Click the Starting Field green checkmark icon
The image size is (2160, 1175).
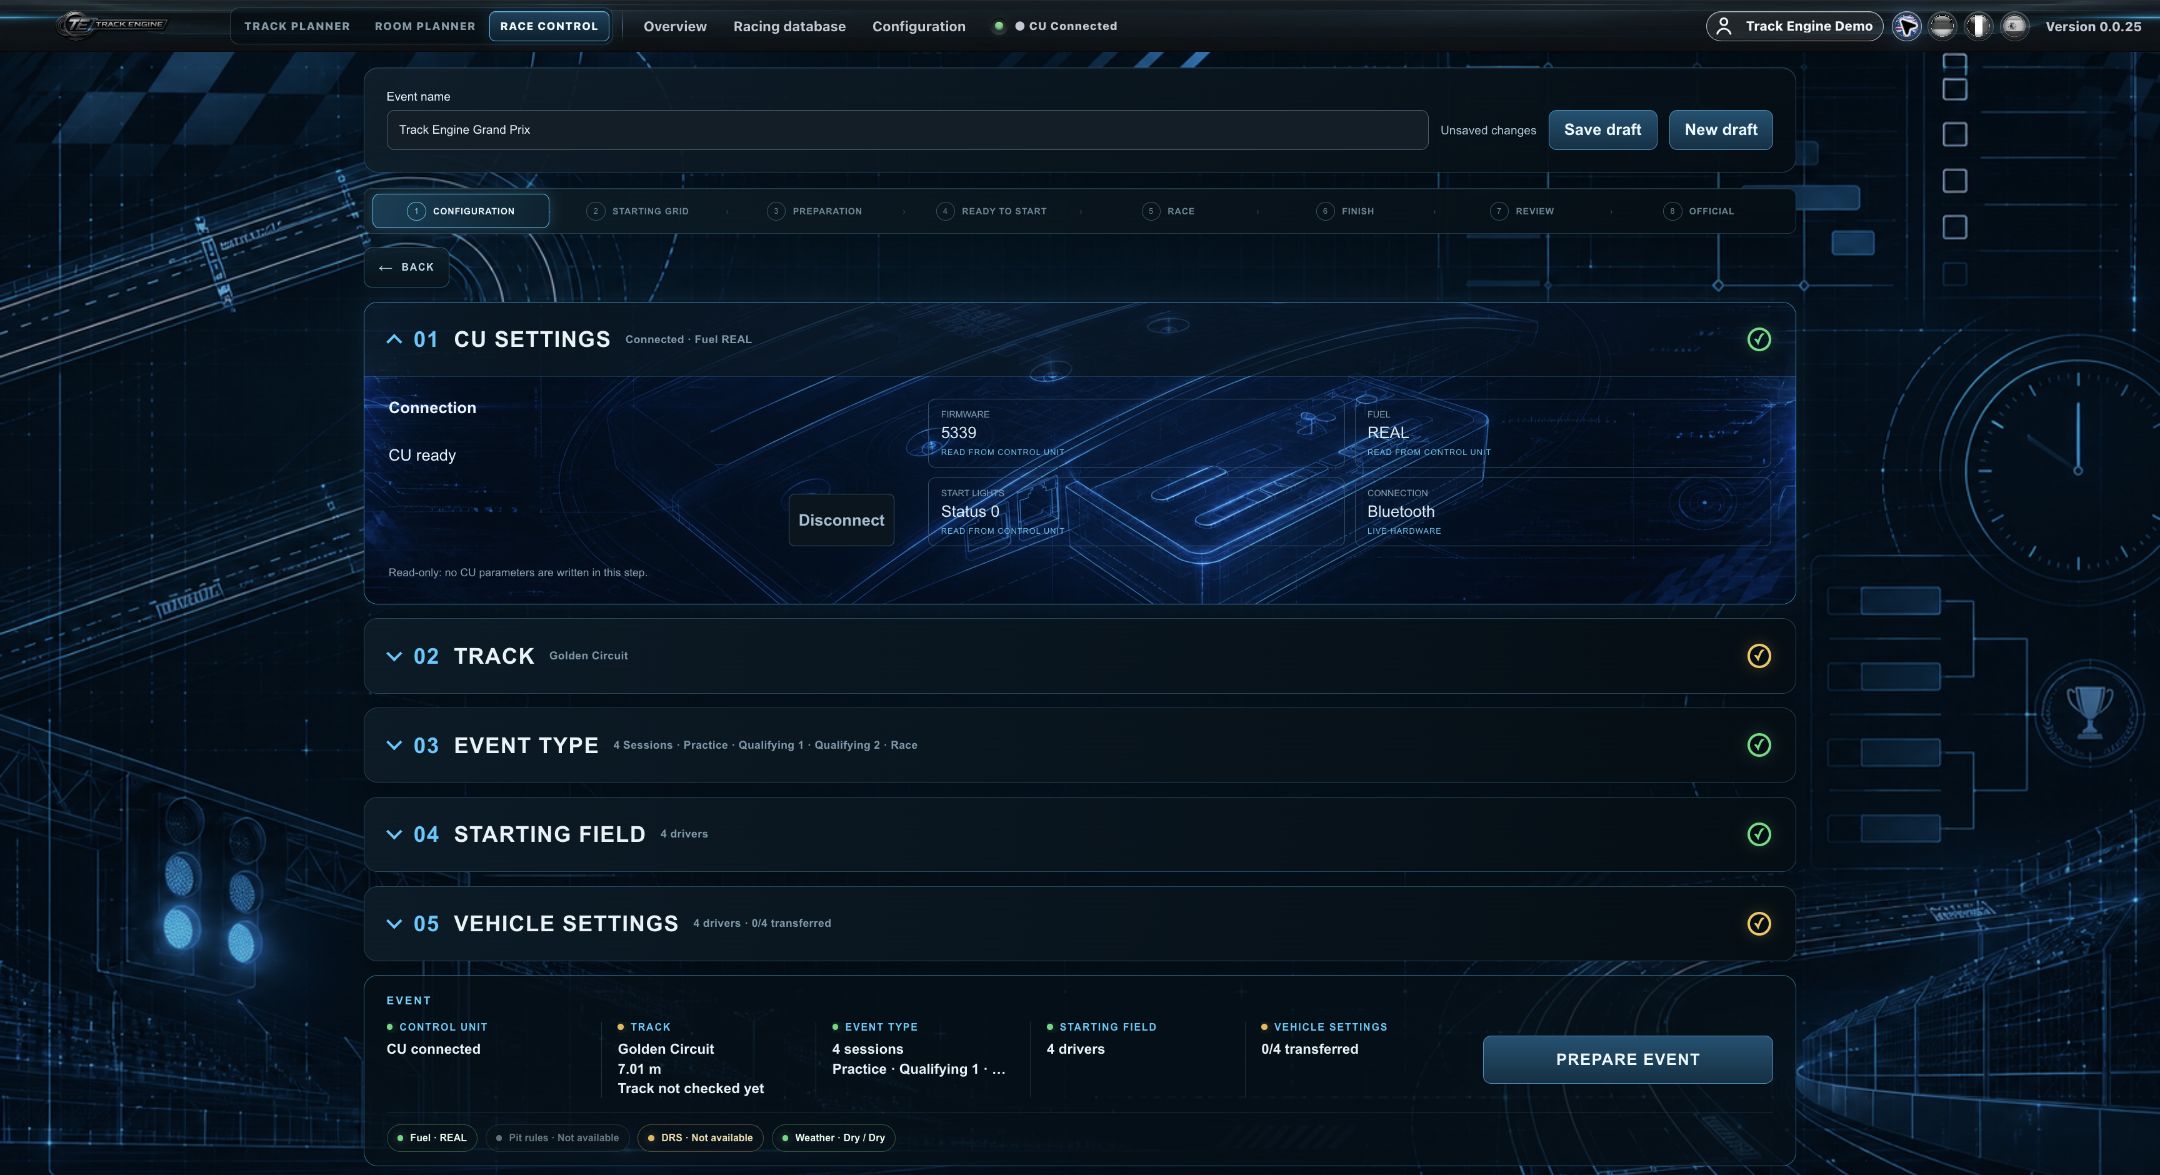pos(1758,834)
